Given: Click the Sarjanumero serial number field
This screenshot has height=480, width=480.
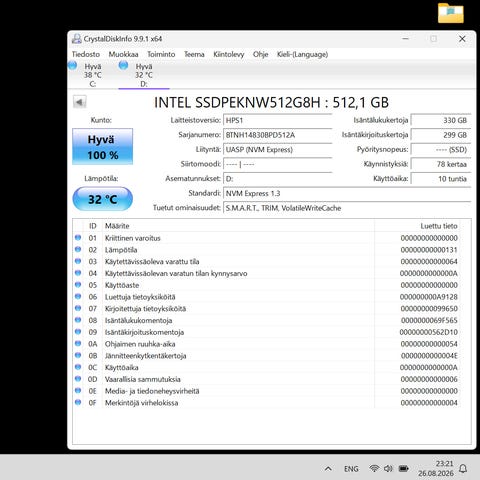Looking at the screenshot, I should tap(278, 135).
